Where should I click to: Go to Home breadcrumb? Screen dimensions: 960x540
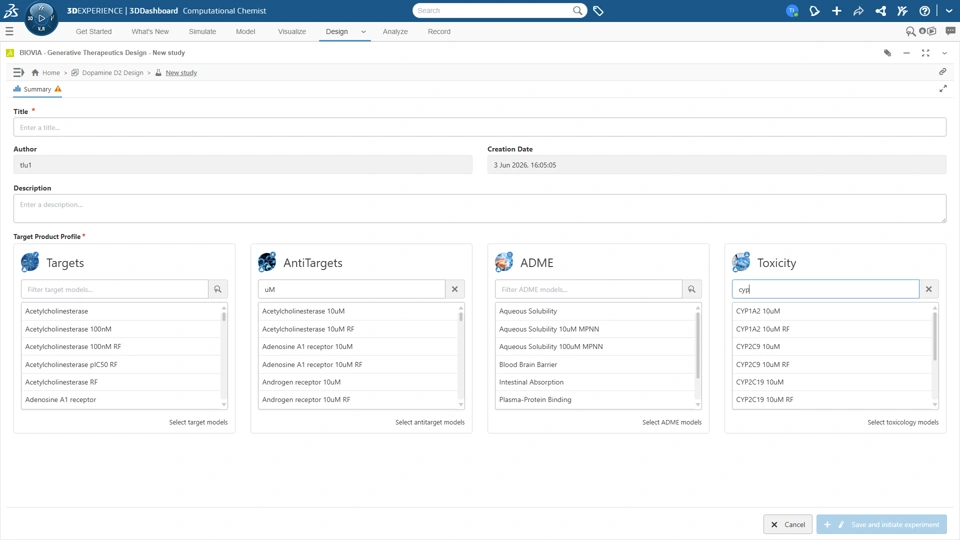pos(46,72)
